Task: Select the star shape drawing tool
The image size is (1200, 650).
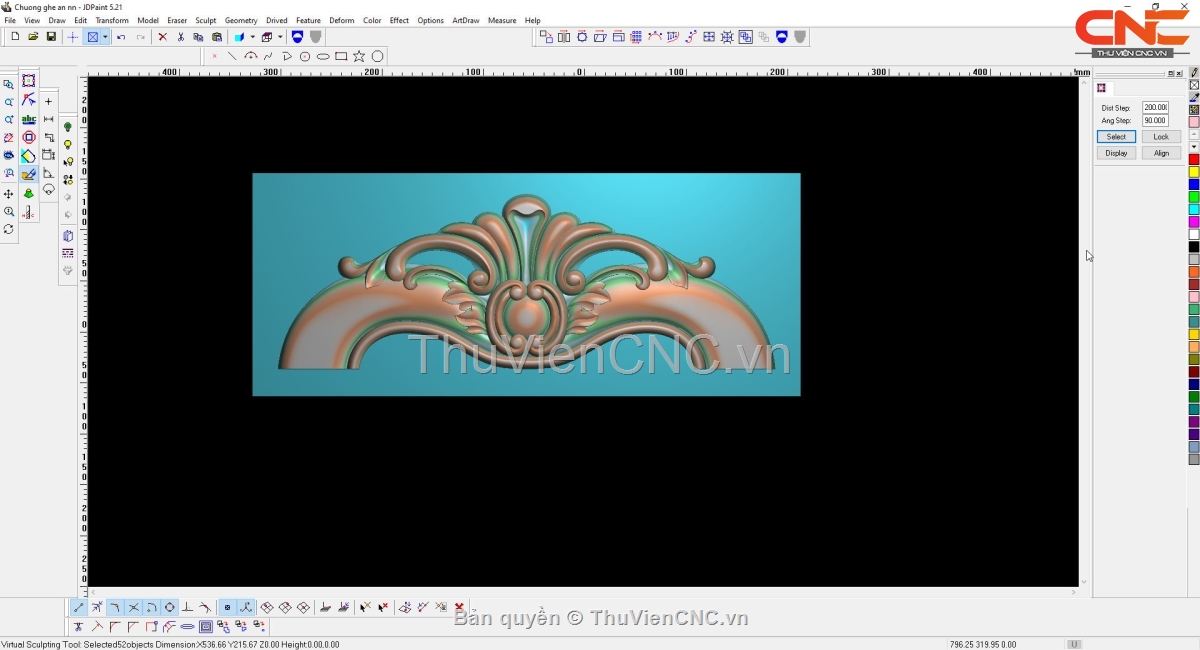Action: coord(359,56)
